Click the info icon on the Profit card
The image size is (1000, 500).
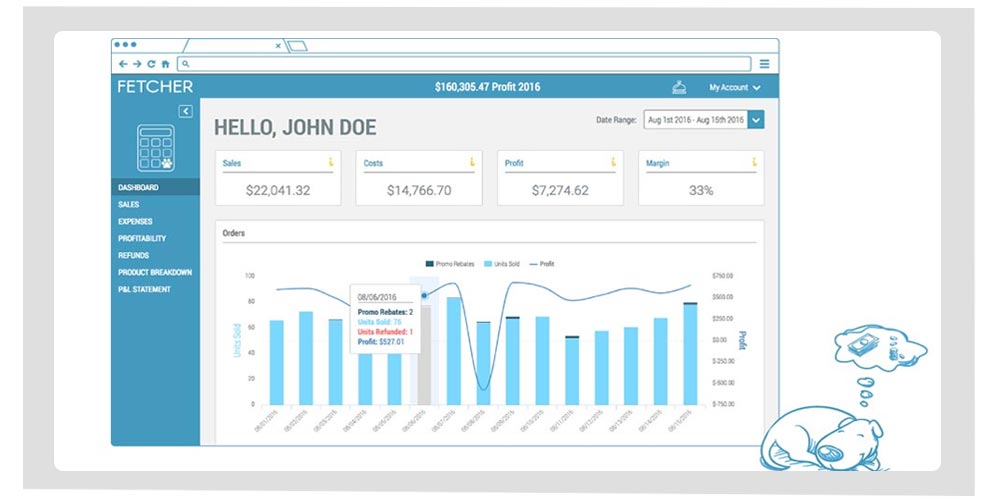click(612, 162)
